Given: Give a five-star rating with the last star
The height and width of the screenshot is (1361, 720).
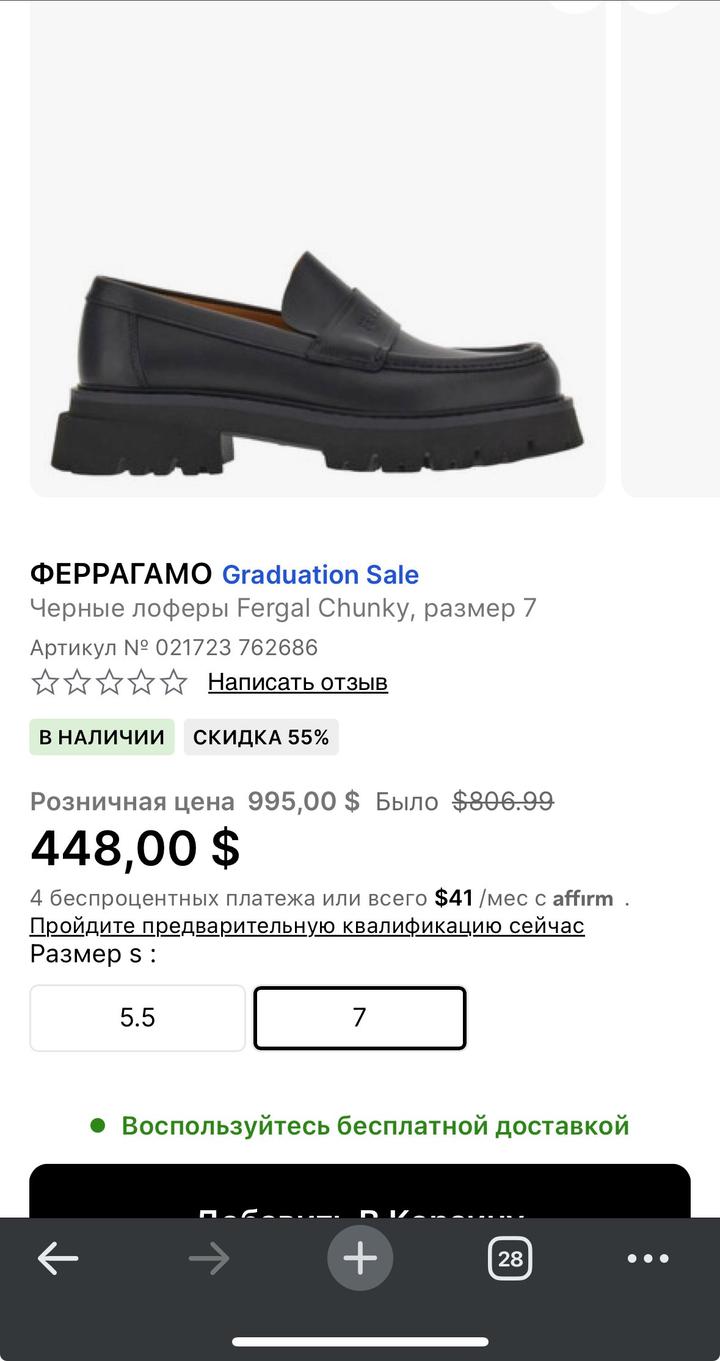Looking at the screenshot, I should coord(174,683).
